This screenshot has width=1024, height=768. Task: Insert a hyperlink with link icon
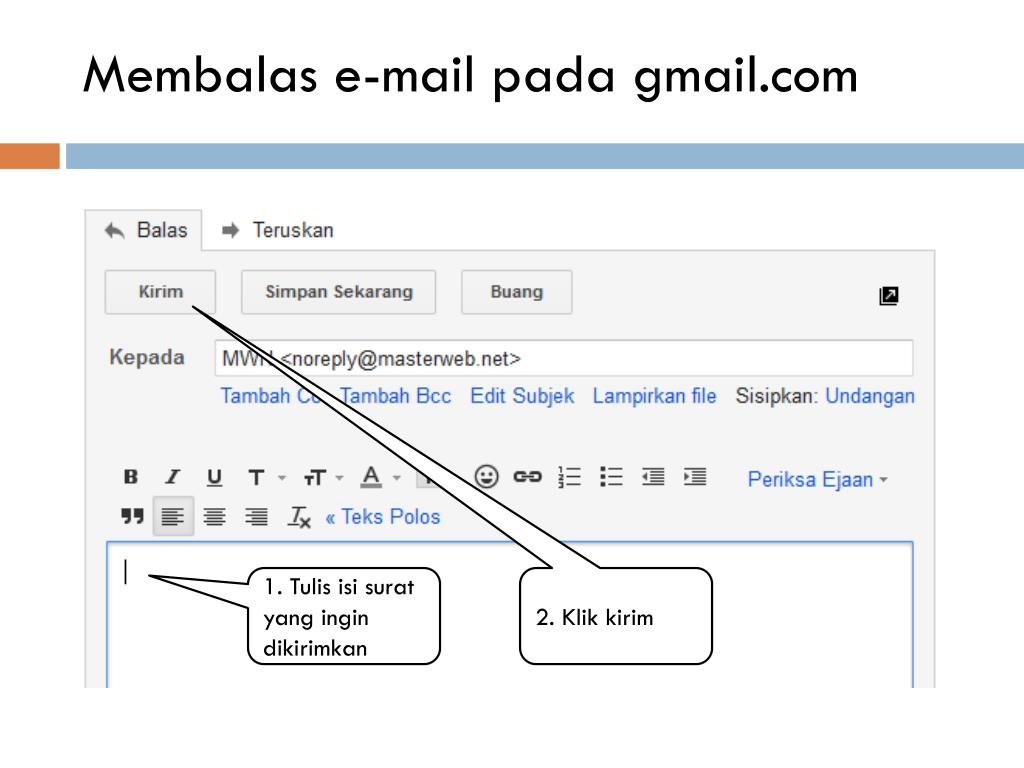(x=527, y=477)
